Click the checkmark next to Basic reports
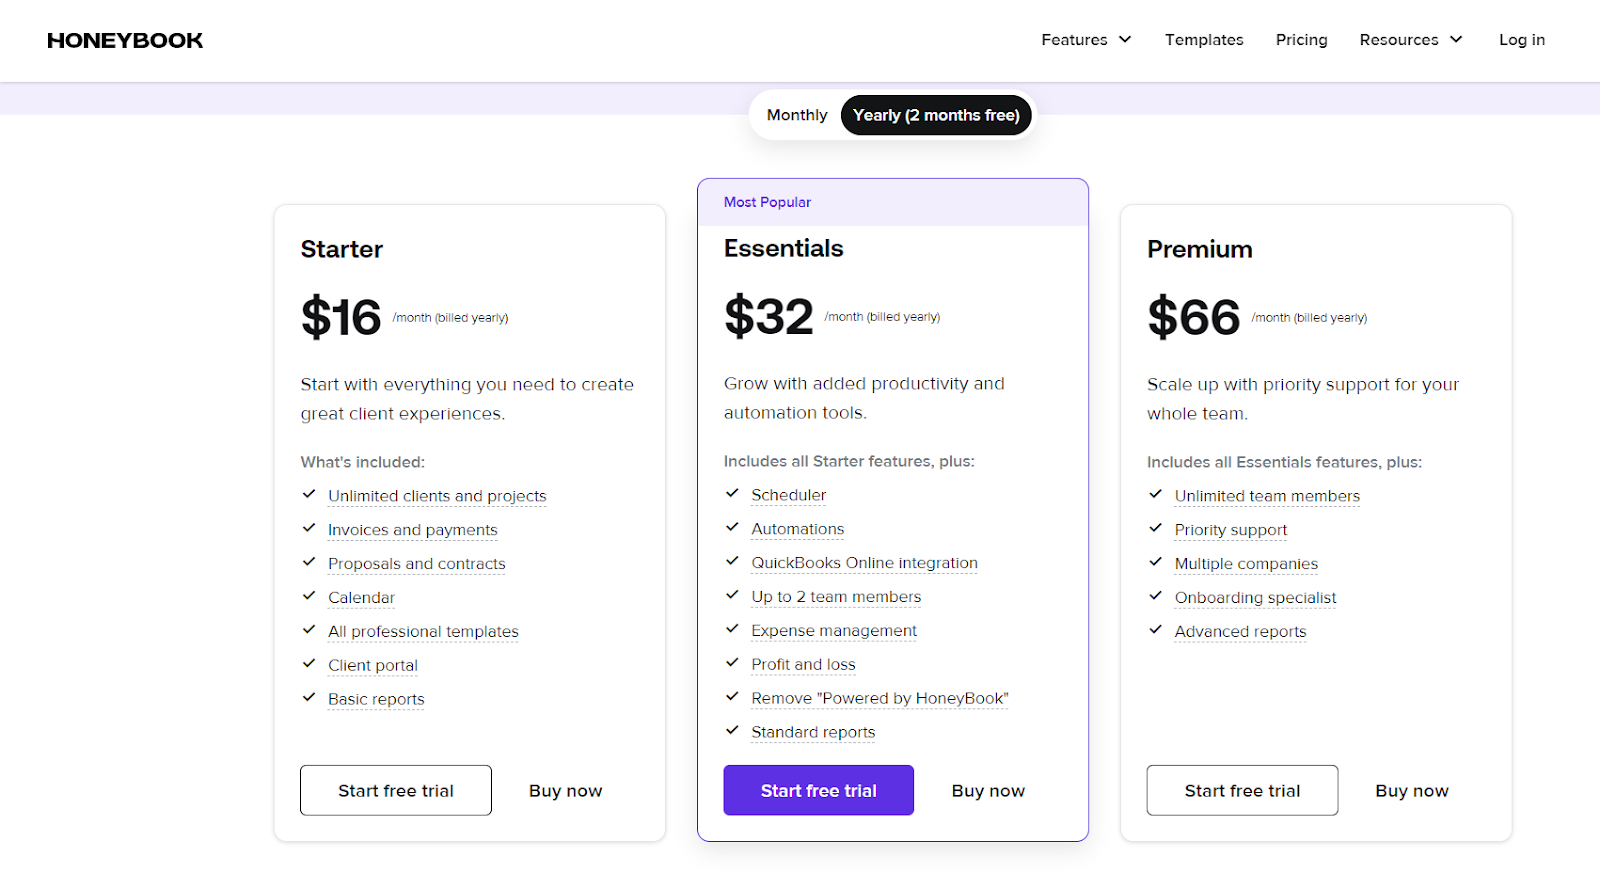Screen dimensions: 1600x873 [x=308, y=697]
